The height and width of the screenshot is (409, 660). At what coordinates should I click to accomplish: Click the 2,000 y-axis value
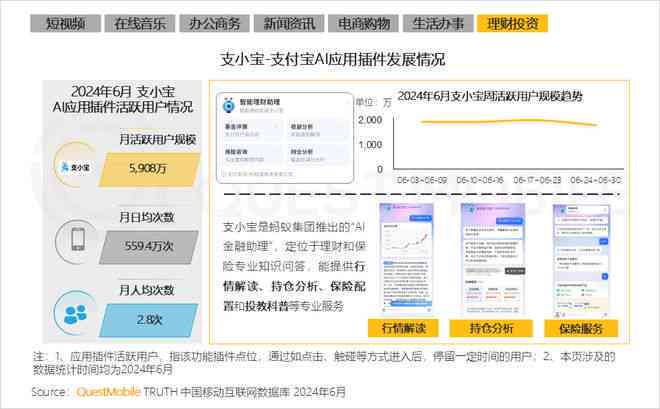tap(370, 120)
